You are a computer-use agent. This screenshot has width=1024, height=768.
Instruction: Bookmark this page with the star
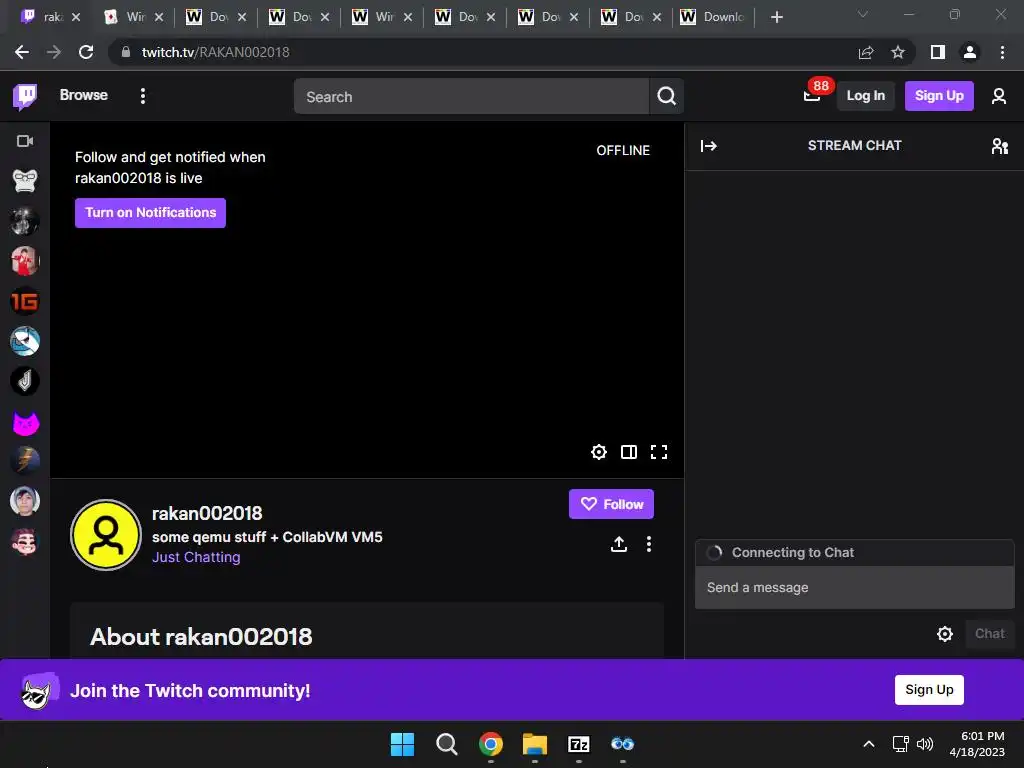[898, 52]
